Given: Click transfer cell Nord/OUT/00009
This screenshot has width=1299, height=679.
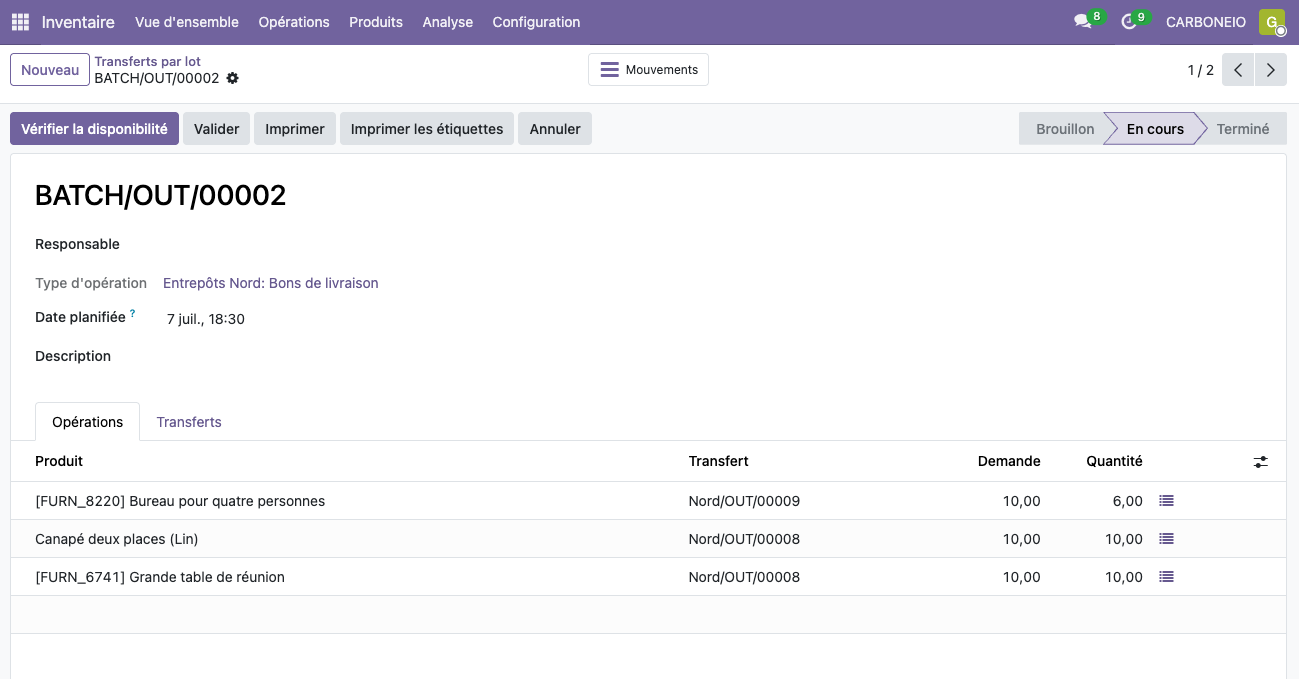Looking at the screenshot, I should click(x=745, y=501).
